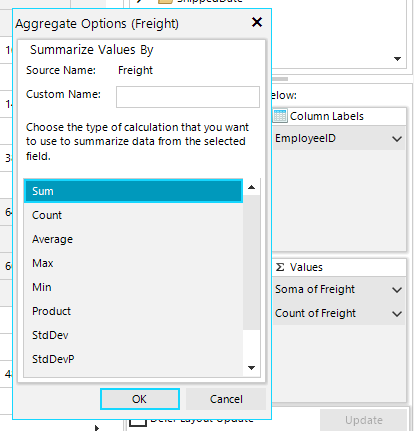Close the Aggregate Options dialog
The height and width of the screenshot is (431, 414).
[257, 22]
